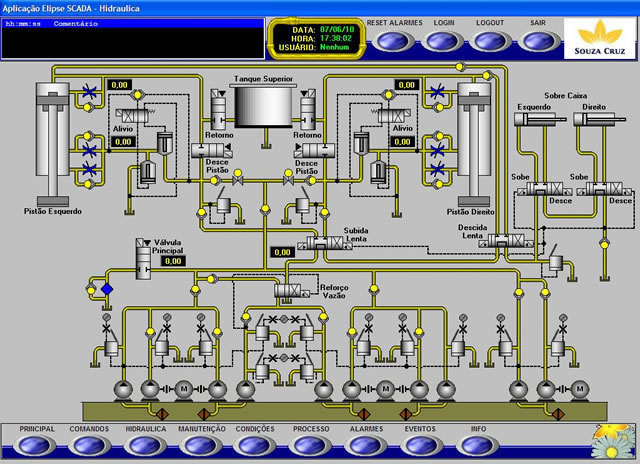
Task: Open the EVENTOS screen
Action: [421, 445]
